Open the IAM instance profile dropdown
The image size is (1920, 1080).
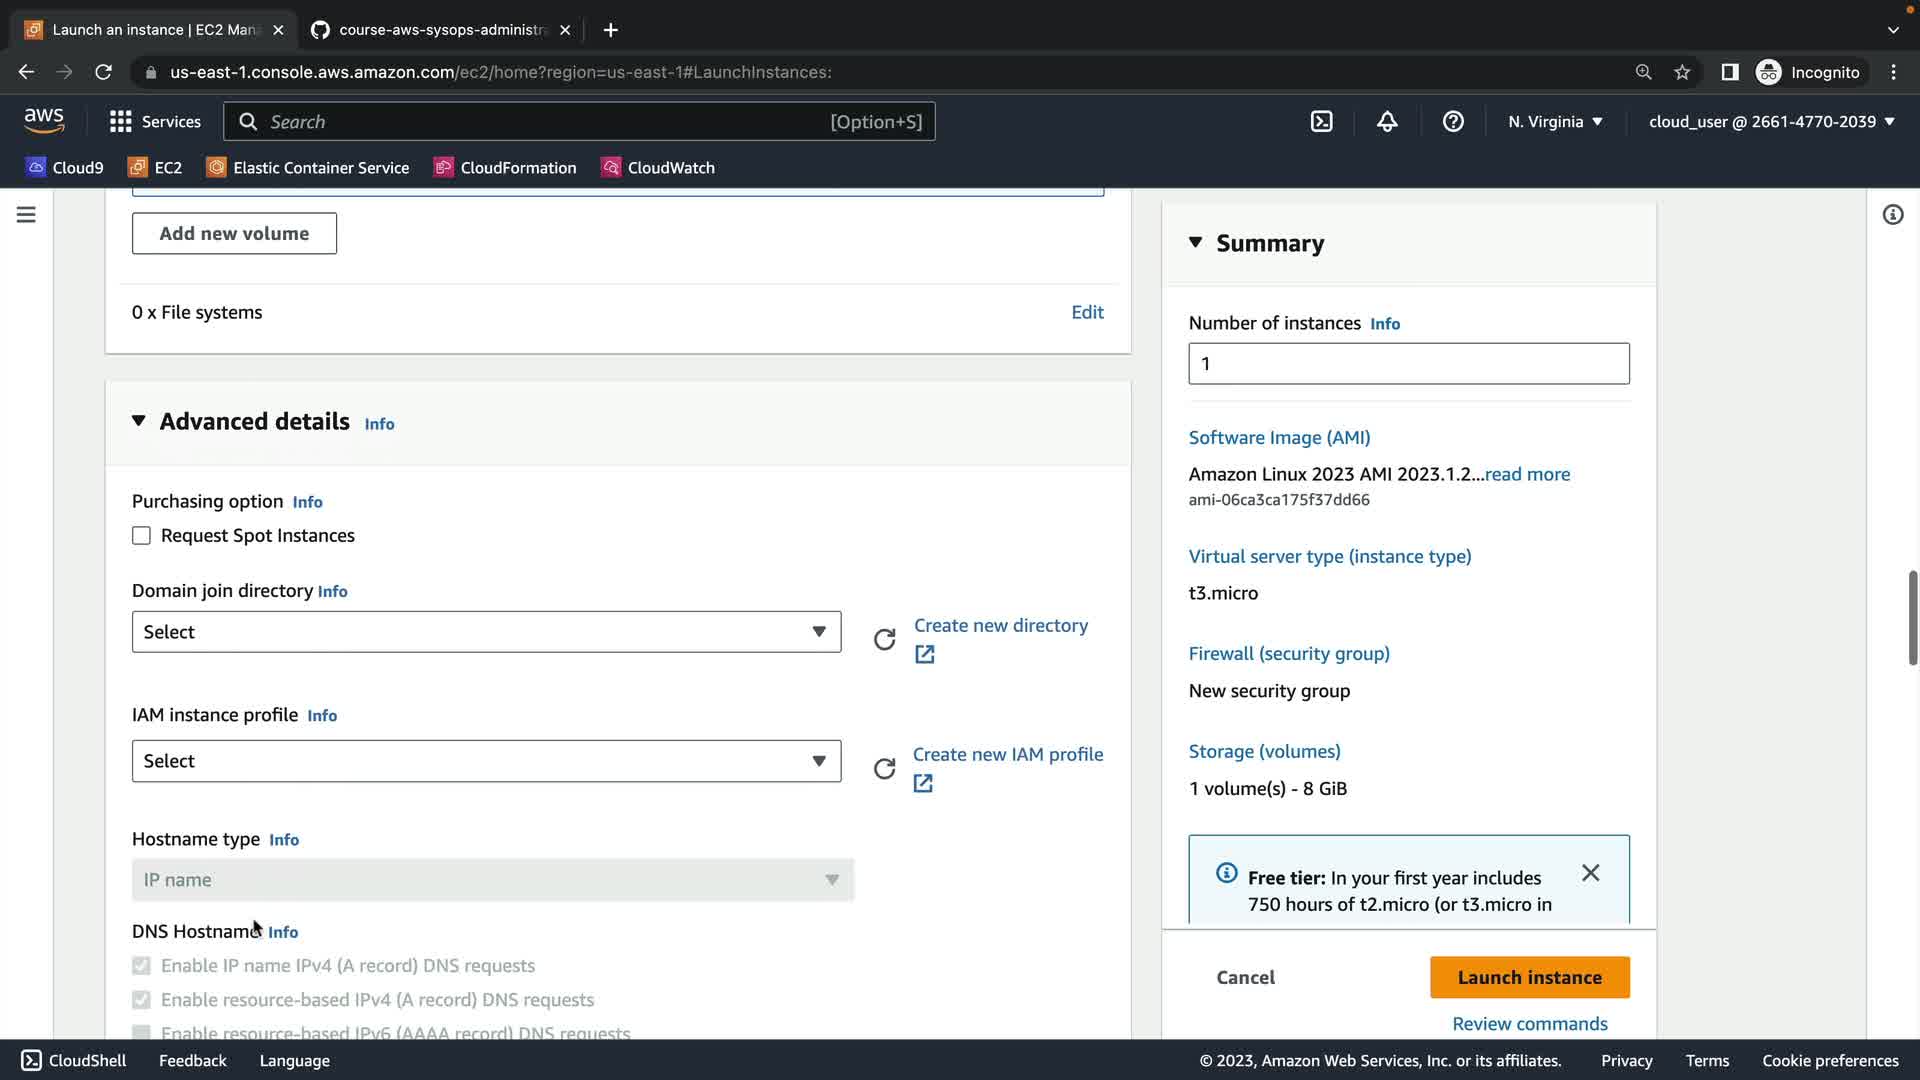[486, 761]
